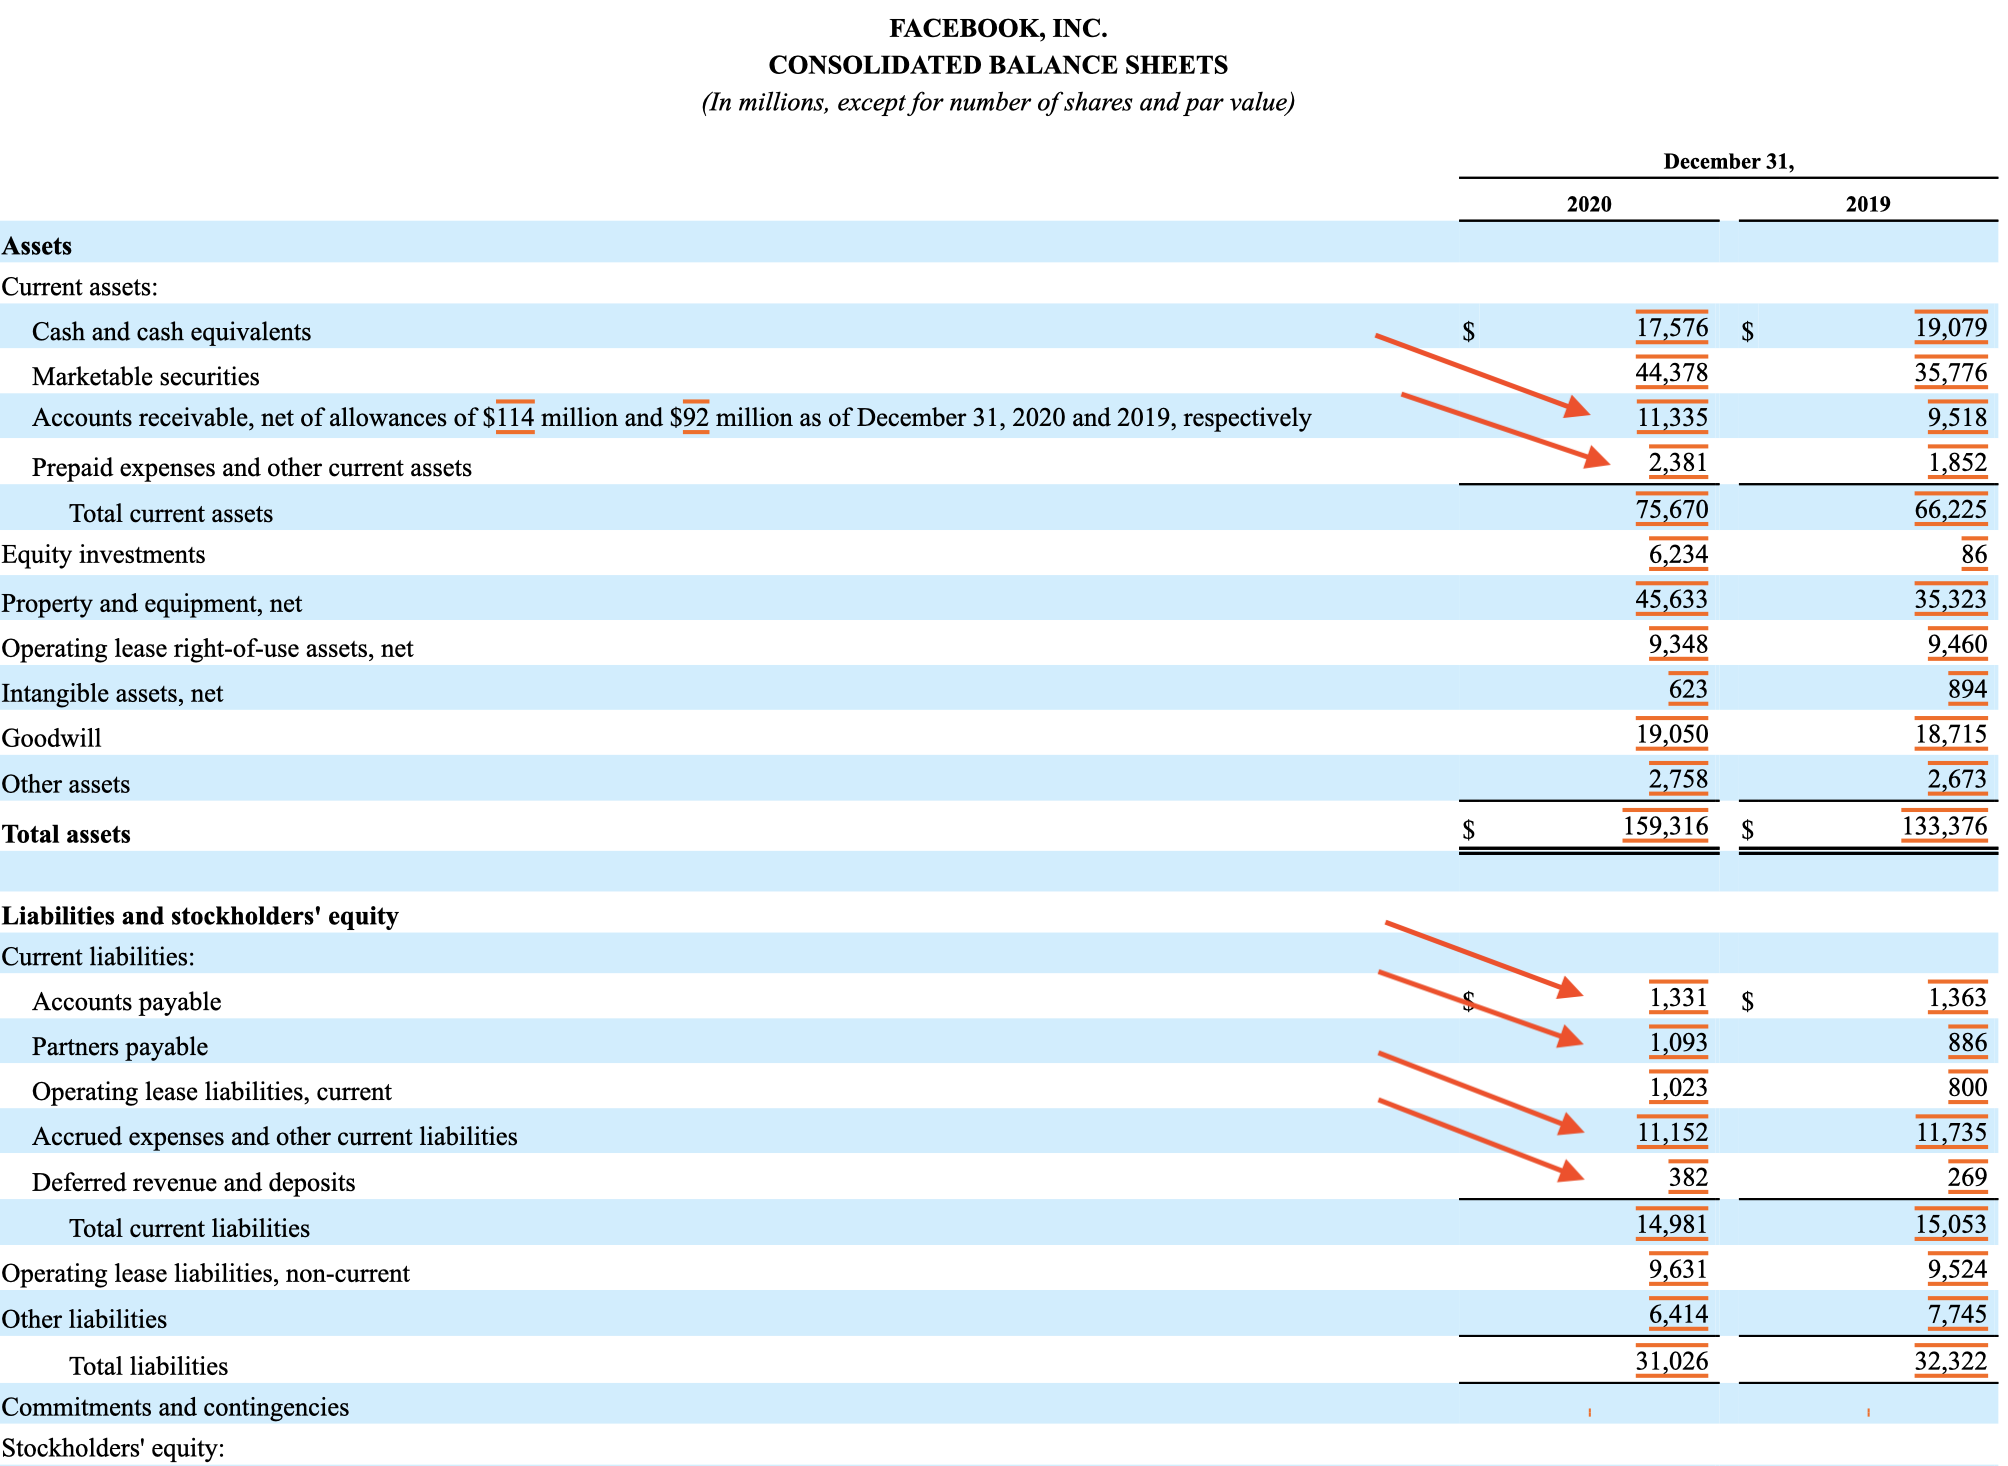Image resolution: width=2008 pixels, height=1466 pixels.
Task: Click the $114 allowance amount in text
Action: (515, 417)
